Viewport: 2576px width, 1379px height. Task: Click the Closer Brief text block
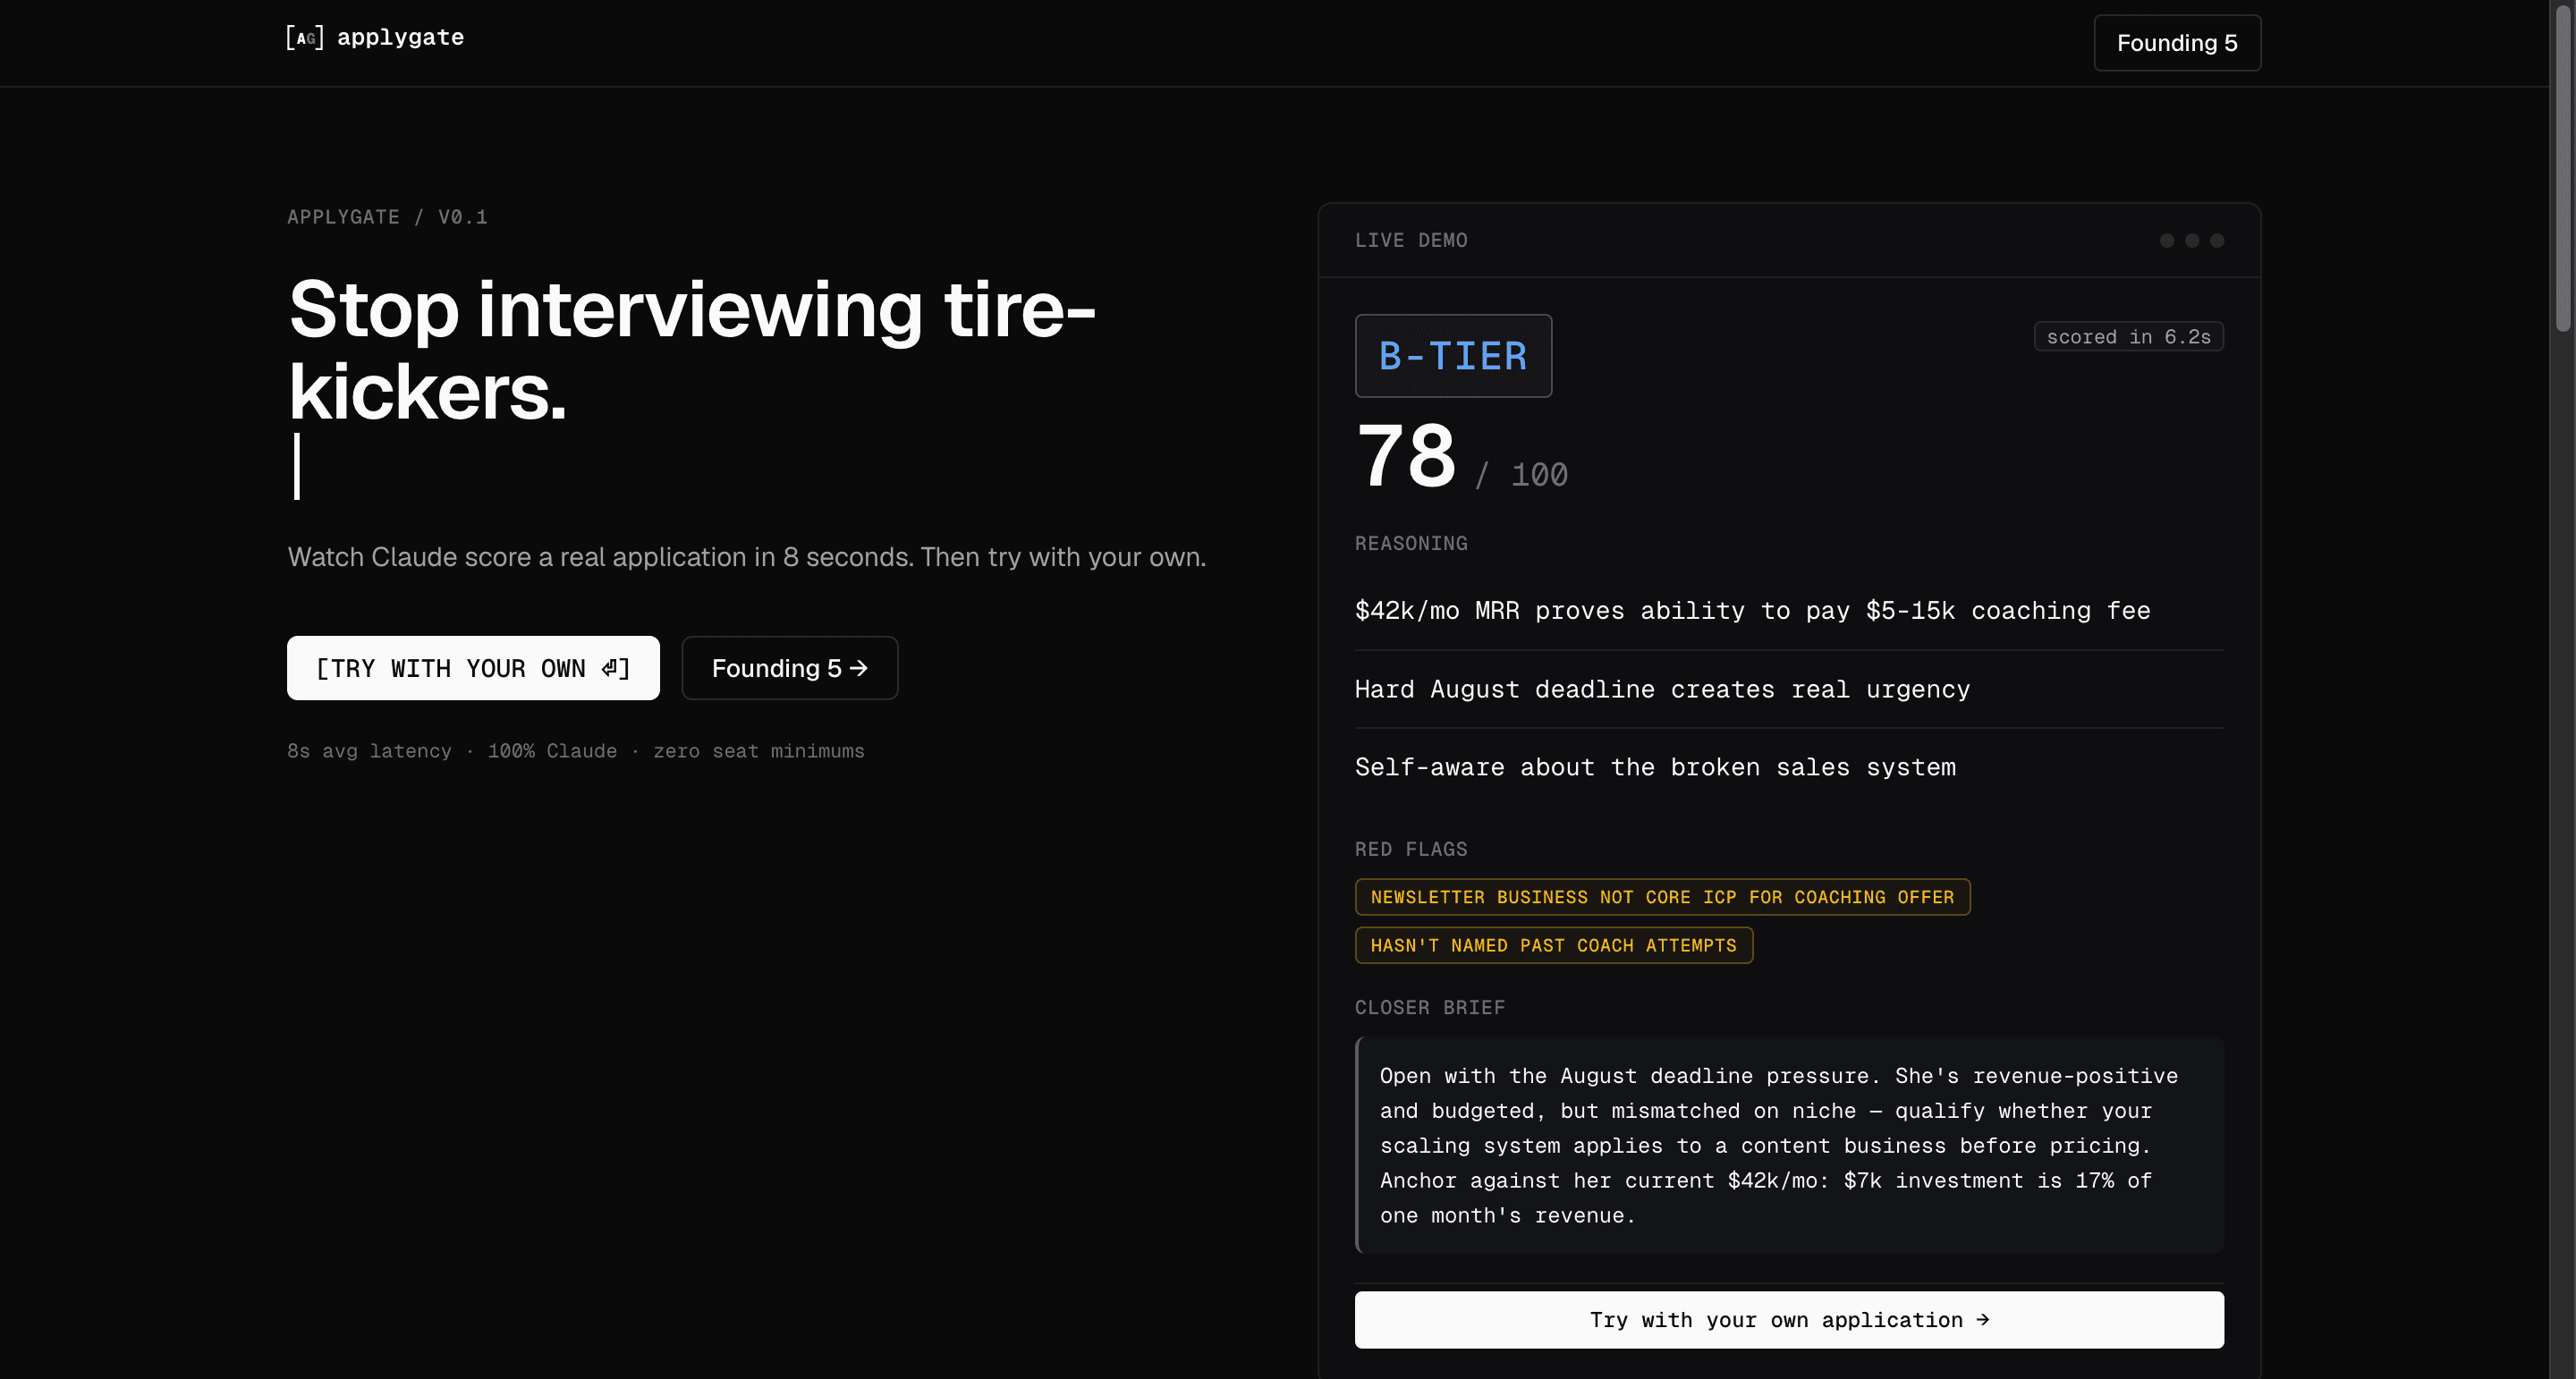[x=1788, y=1145]
